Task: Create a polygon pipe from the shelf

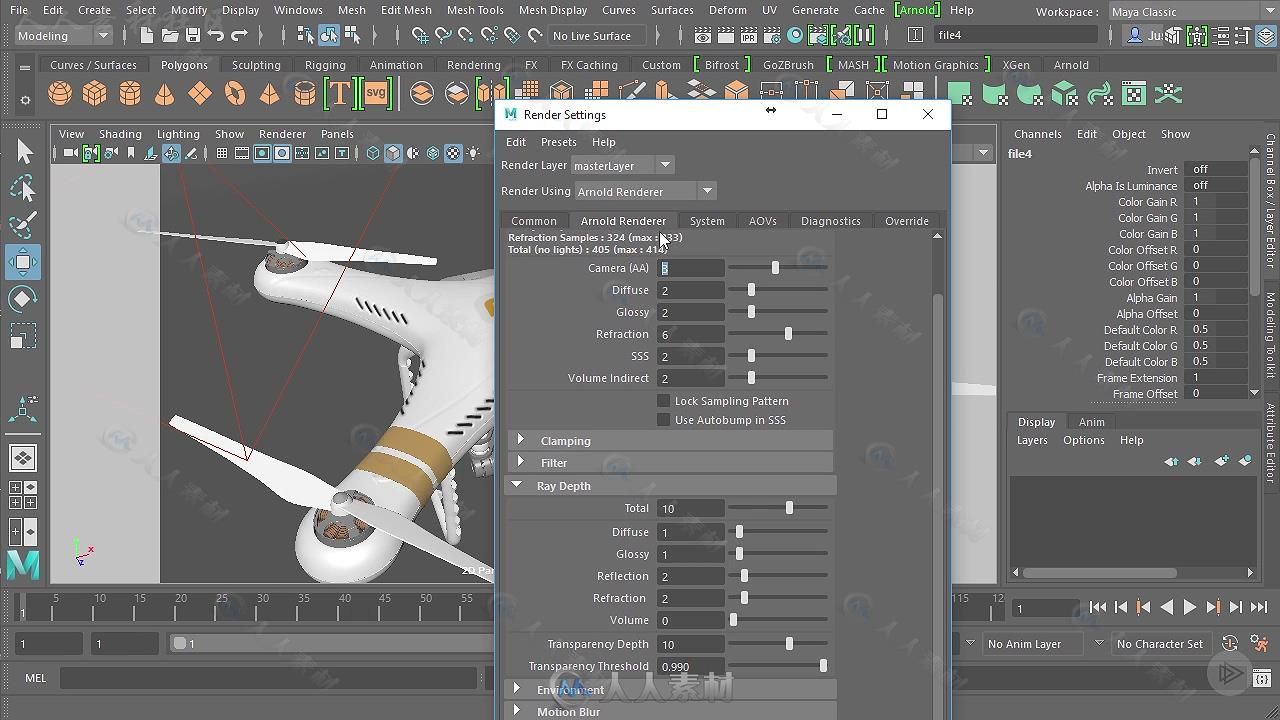Action: [304, 94]
